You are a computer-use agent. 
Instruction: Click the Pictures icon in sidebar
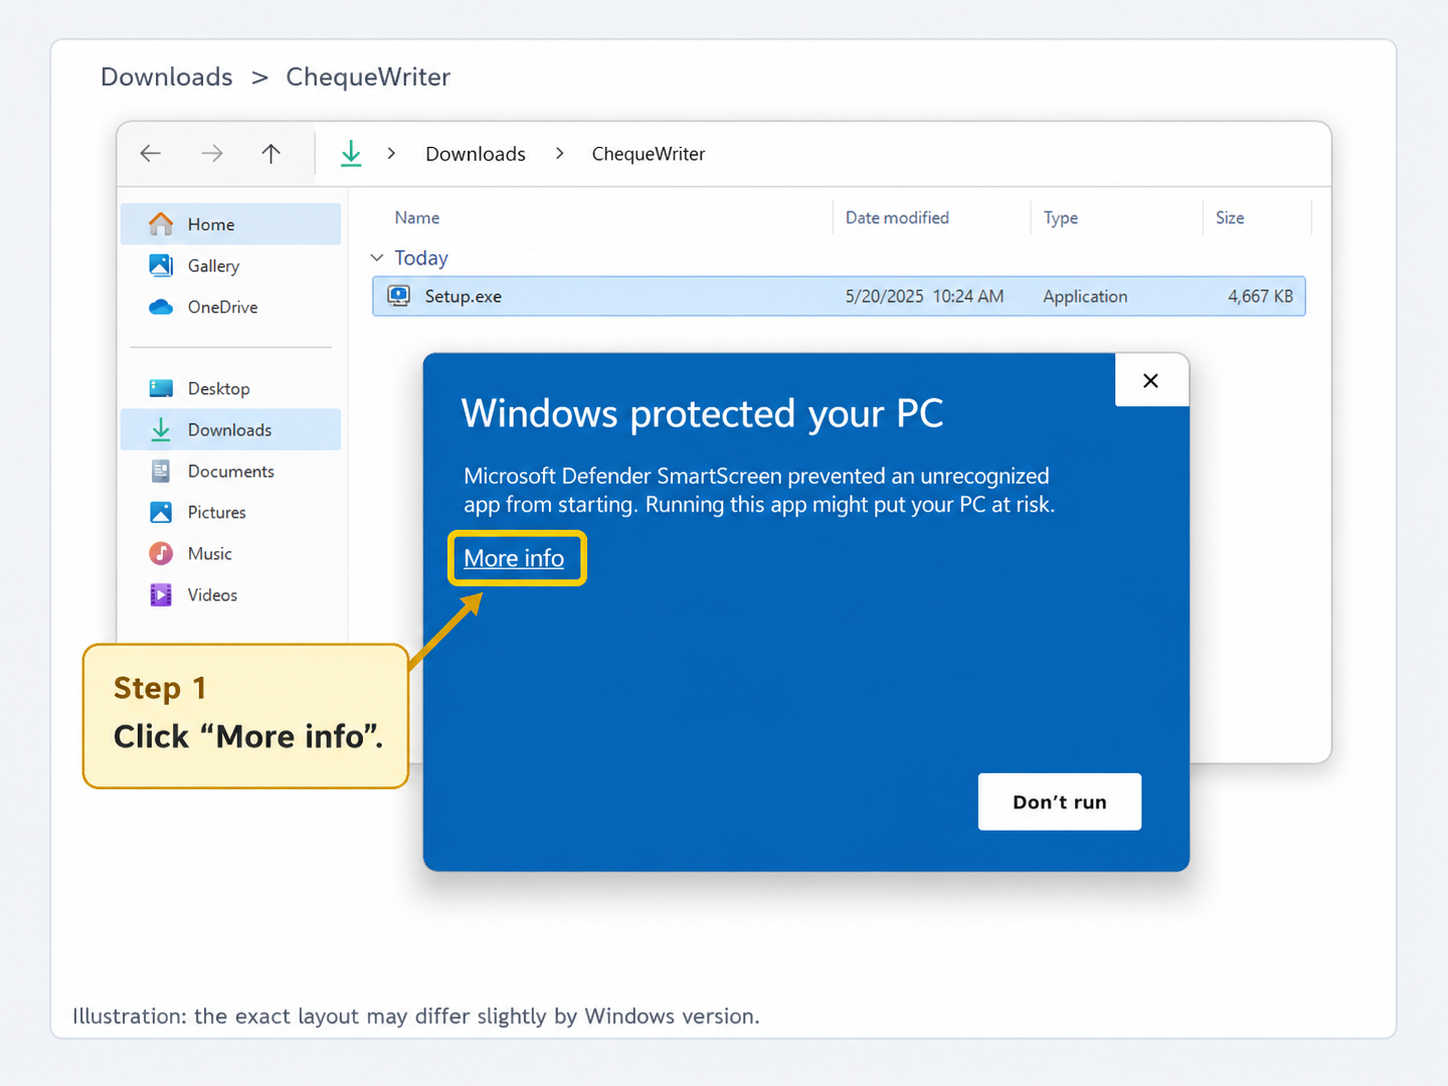(161, 512)
